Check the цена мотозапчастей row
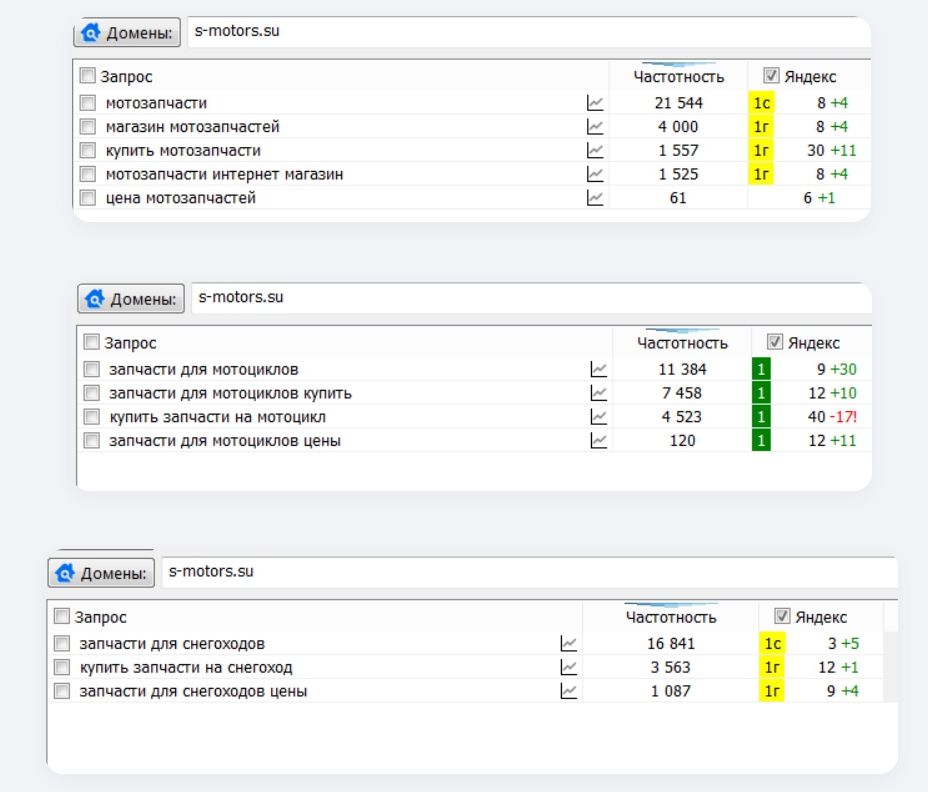Screen dimensions: 928x792 [88, 198]
